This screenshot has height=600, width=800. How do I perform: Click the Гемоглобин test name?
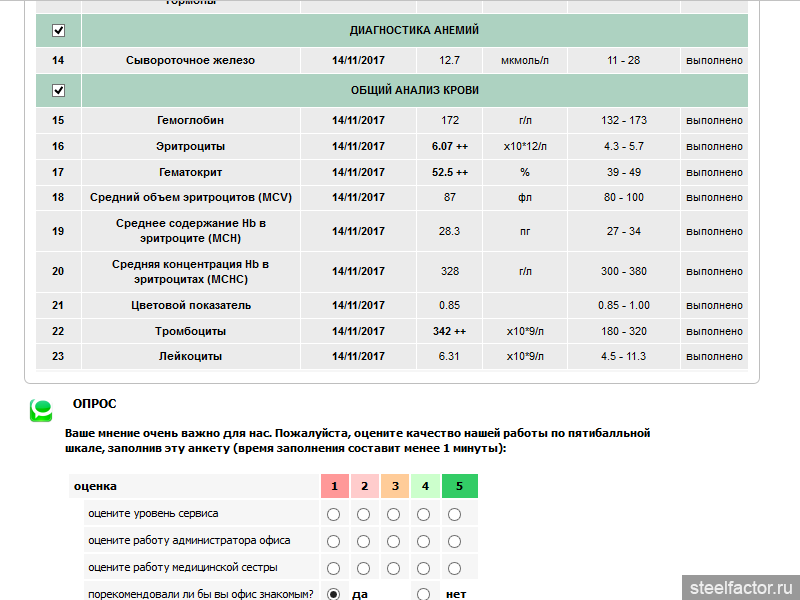(x=190, y=120)
